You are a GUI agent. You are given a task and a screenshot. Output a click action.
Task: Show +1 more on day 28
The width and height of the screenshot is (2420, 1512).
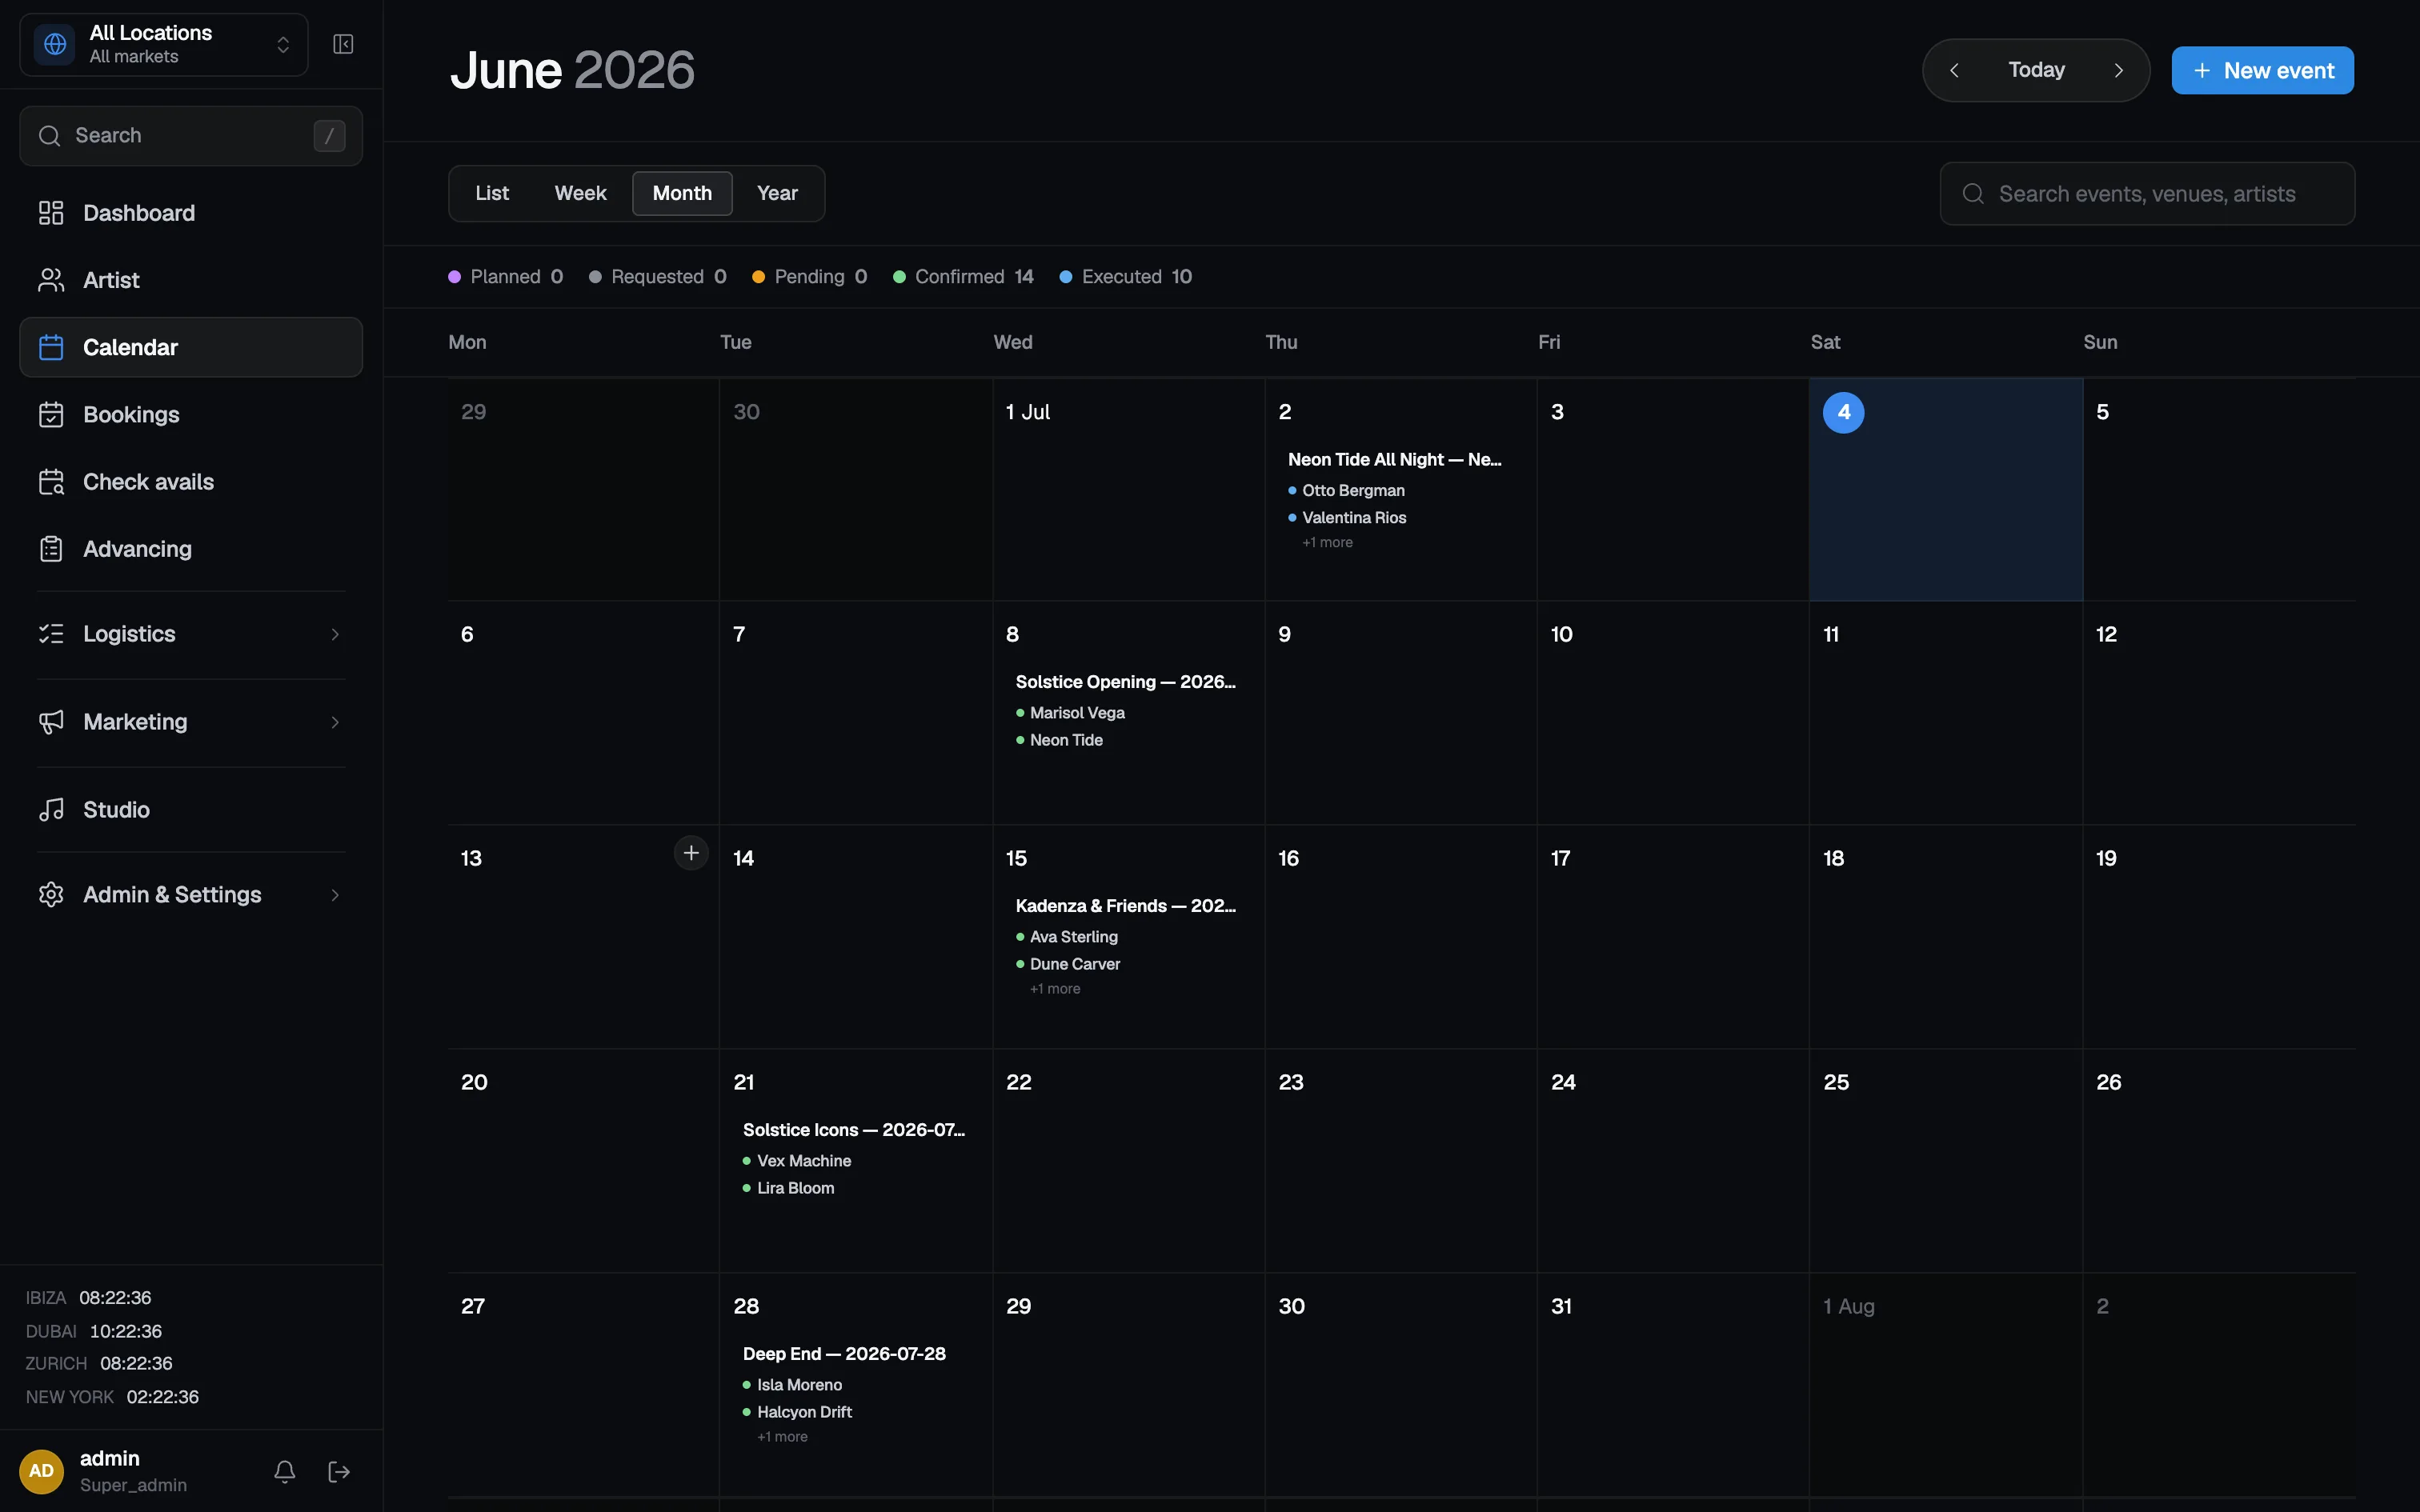coord(782,1437)
